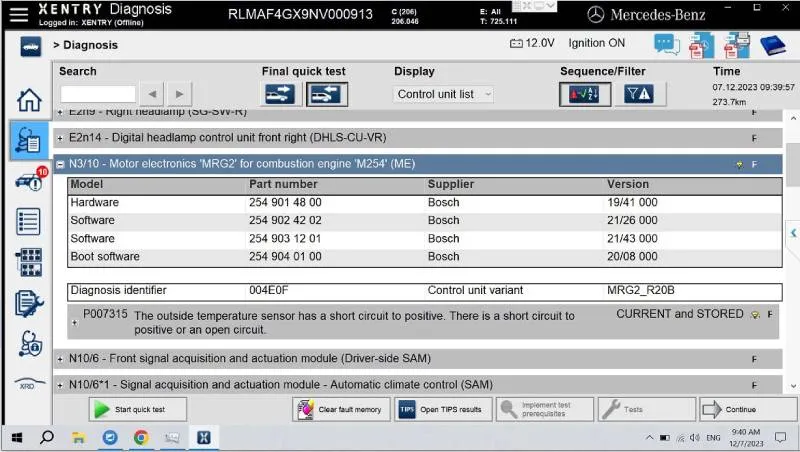Screen dimensions: 800x452
Task: Click the Tests wrench button
Action: (646, 409)
